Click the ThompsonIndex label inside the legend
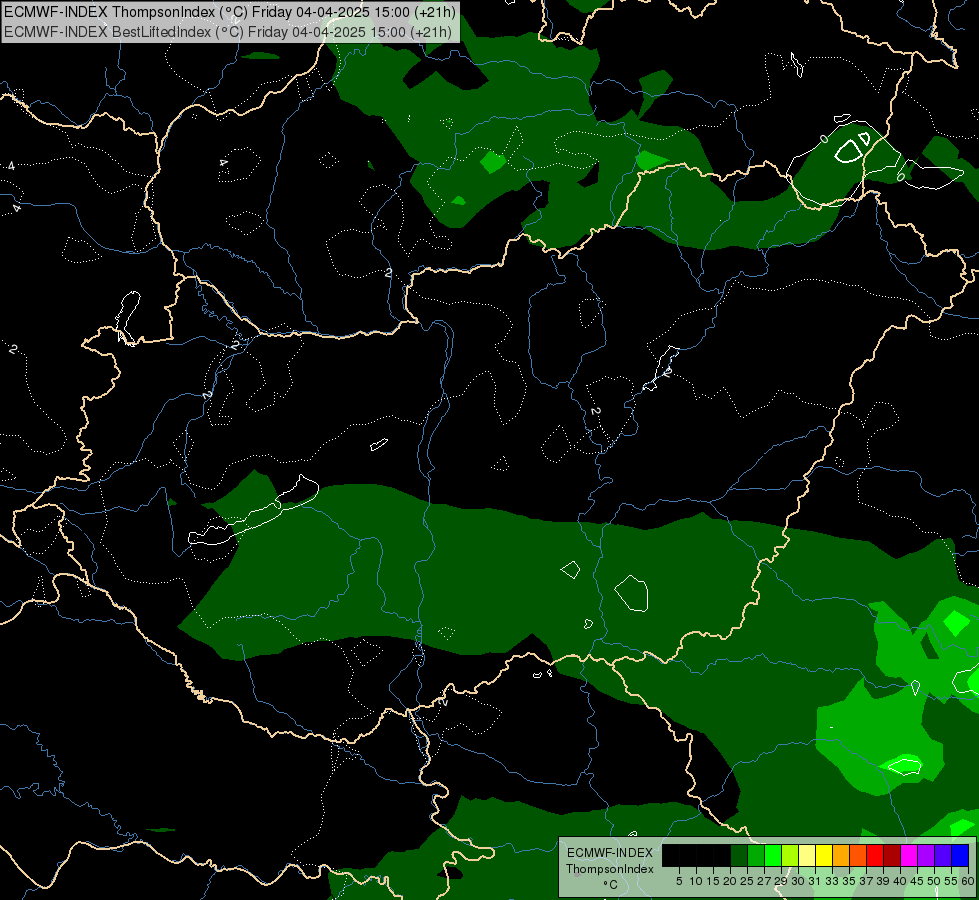The width and height of the screenshot is (979, 900). [610, 869]
